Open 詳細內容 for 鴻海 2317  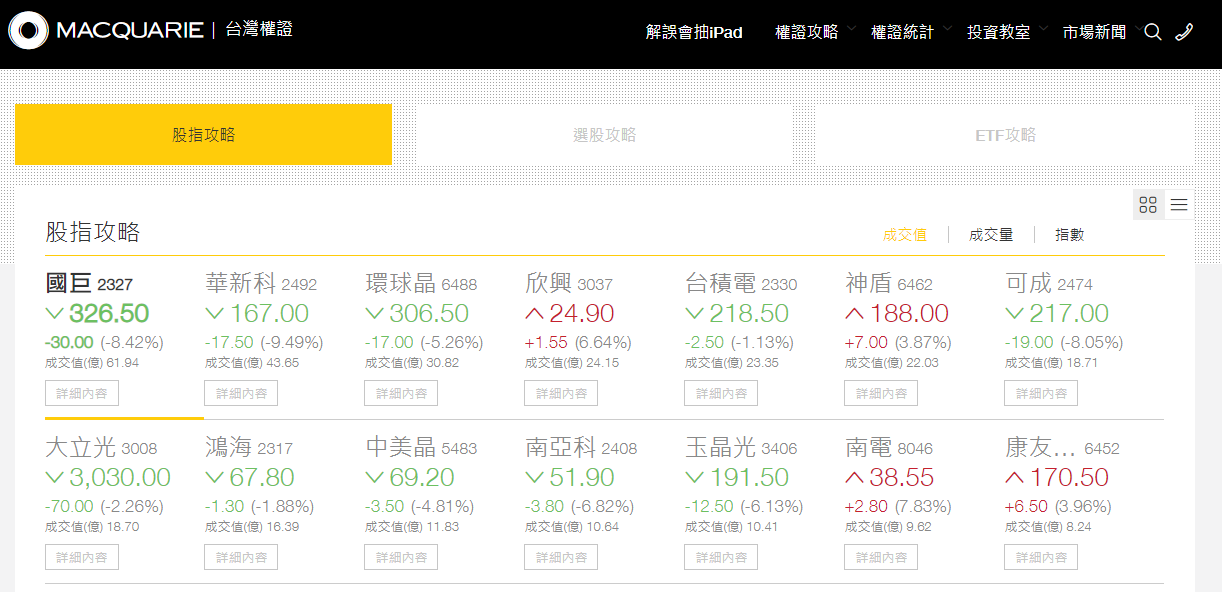pos(241,557)
